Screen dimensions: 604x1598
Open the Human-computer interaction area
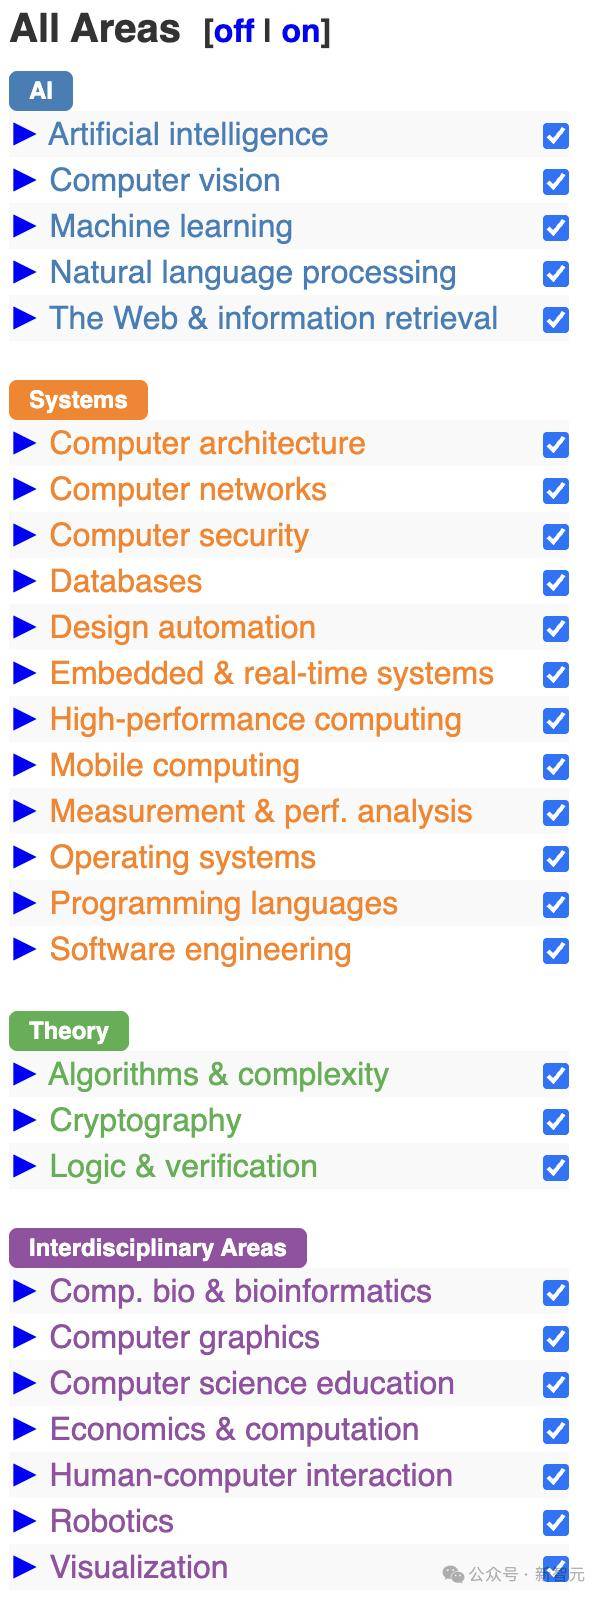click(251, 1475)
